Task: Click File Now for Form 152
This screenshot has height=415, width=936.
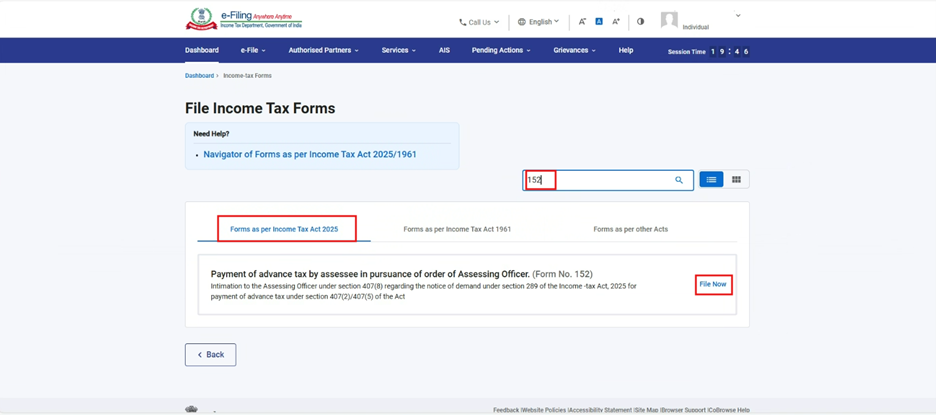Action: 713,284
